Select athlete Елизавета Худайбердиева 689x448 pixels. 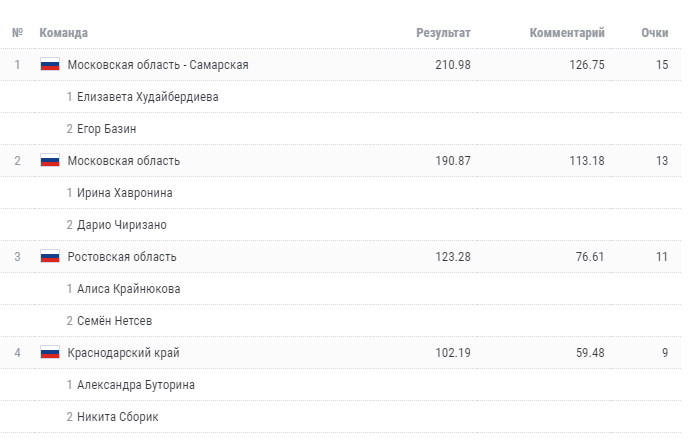click(147, 97)
